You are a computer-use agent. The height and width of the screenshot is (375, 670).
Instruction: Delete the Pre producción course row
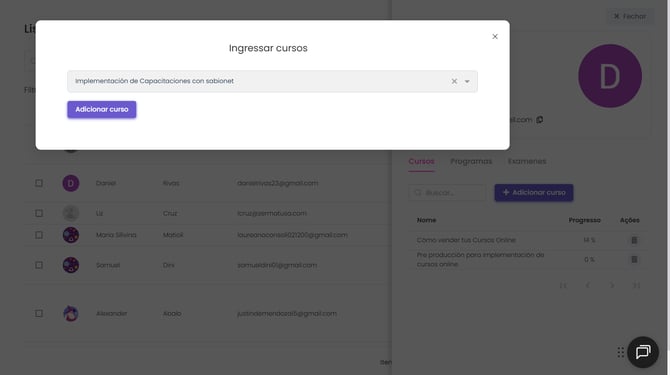pos(634,259)
